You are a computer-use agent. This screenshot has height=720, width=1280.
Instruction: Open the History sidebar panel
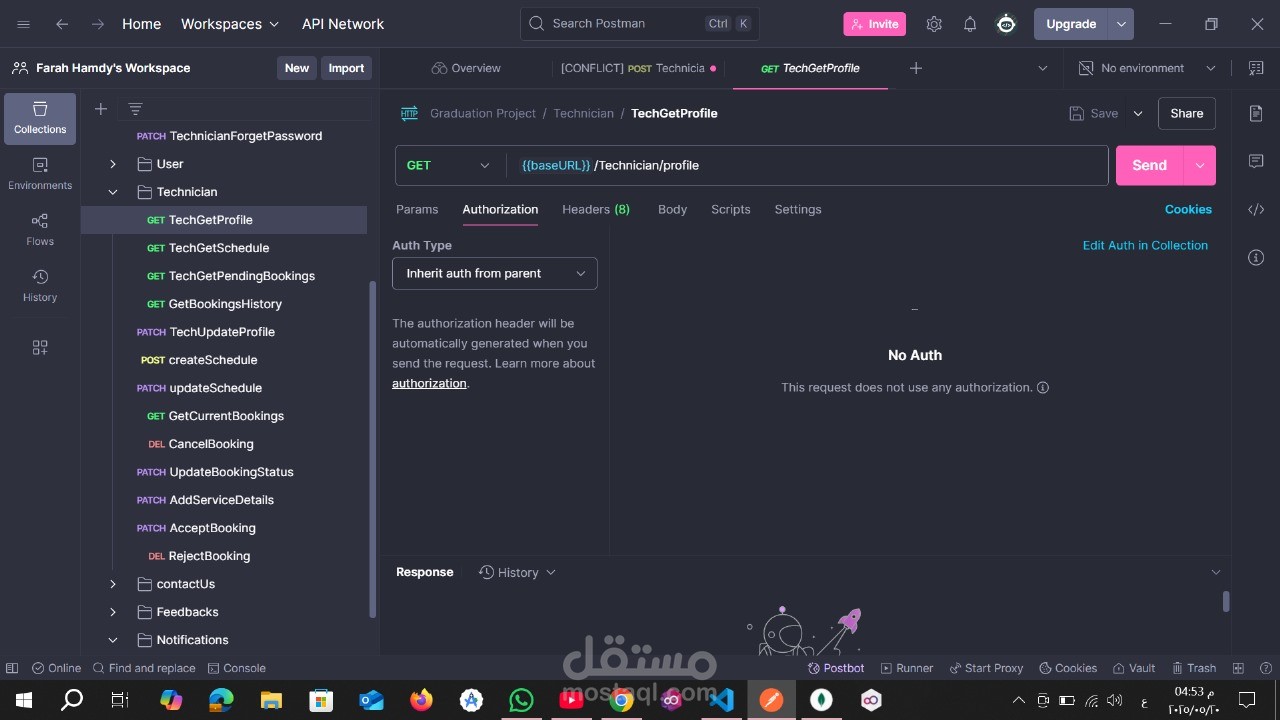40,286
